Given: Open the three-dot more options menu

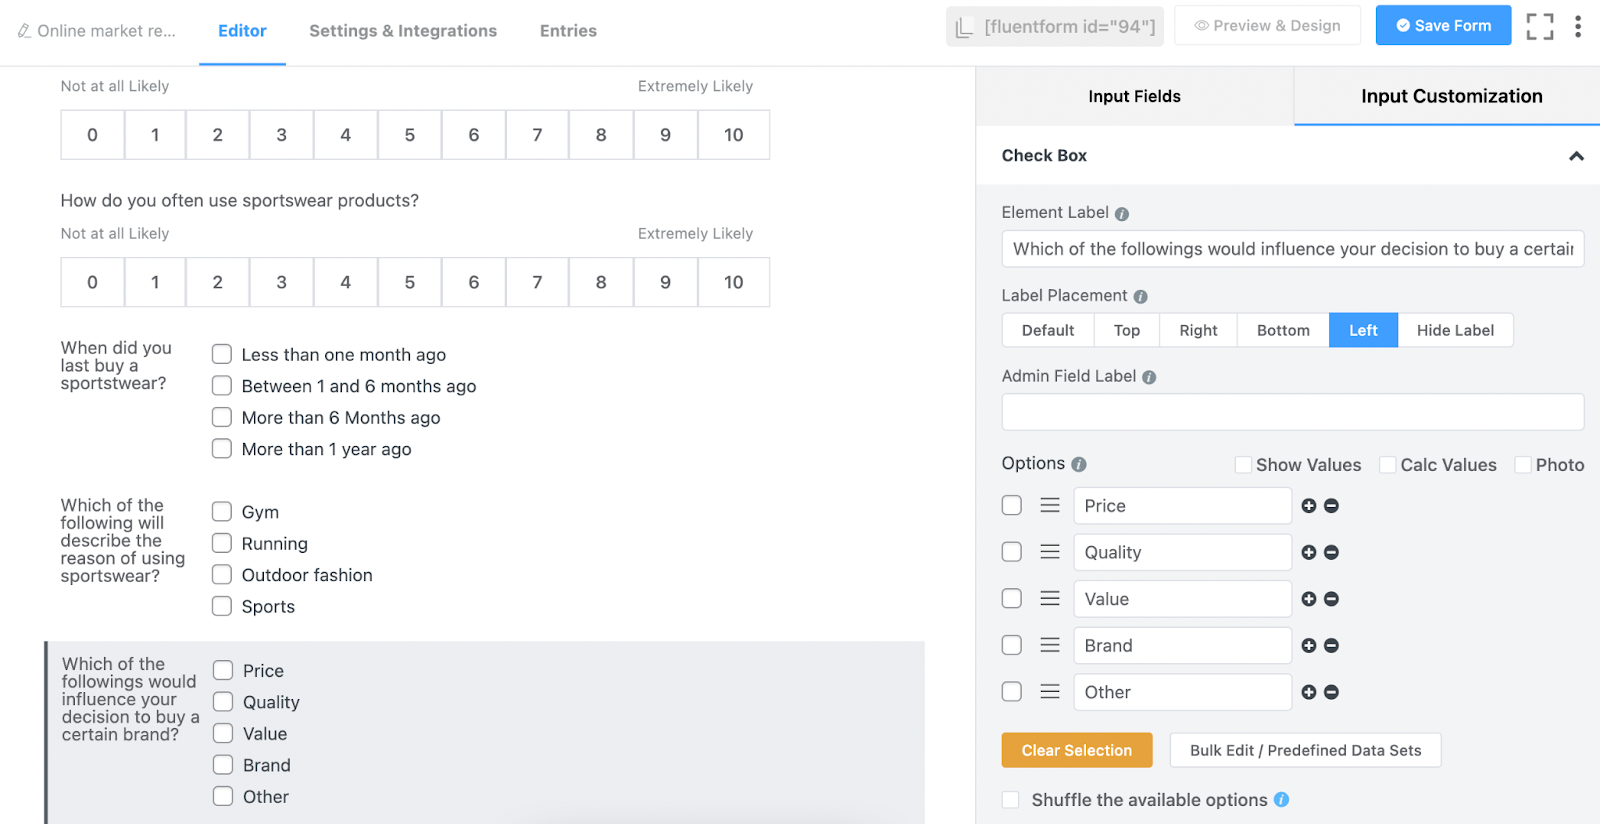Looking at the screenshot, I should (1578, 26).
